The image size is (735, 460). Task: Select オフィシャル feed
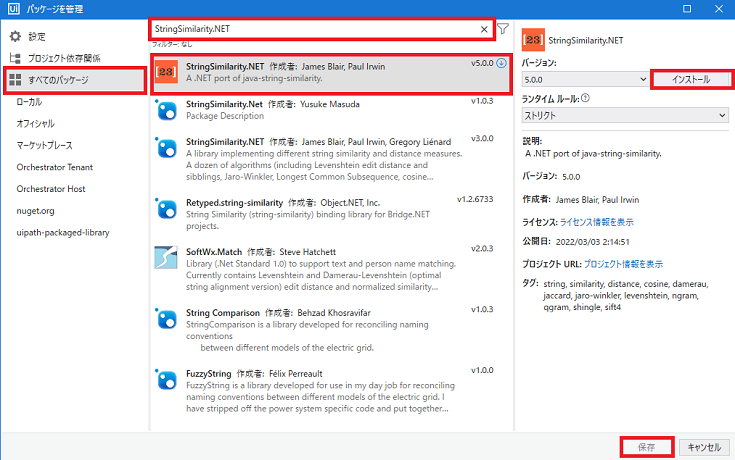pos(36,124)
